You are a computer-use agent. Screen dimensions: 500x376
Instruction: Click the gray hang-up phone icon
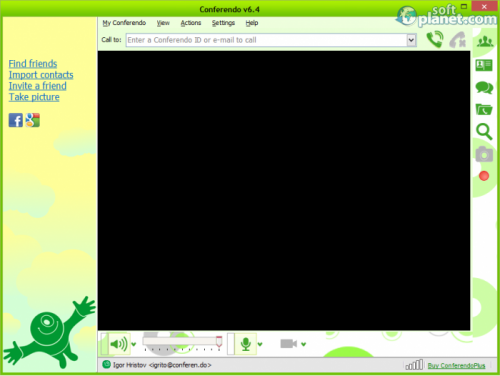click(458, 40)
